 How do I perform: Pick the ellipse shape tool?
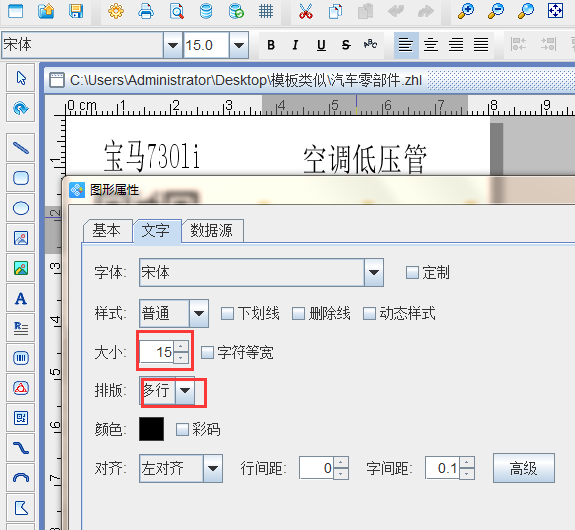tap(21, 208)
